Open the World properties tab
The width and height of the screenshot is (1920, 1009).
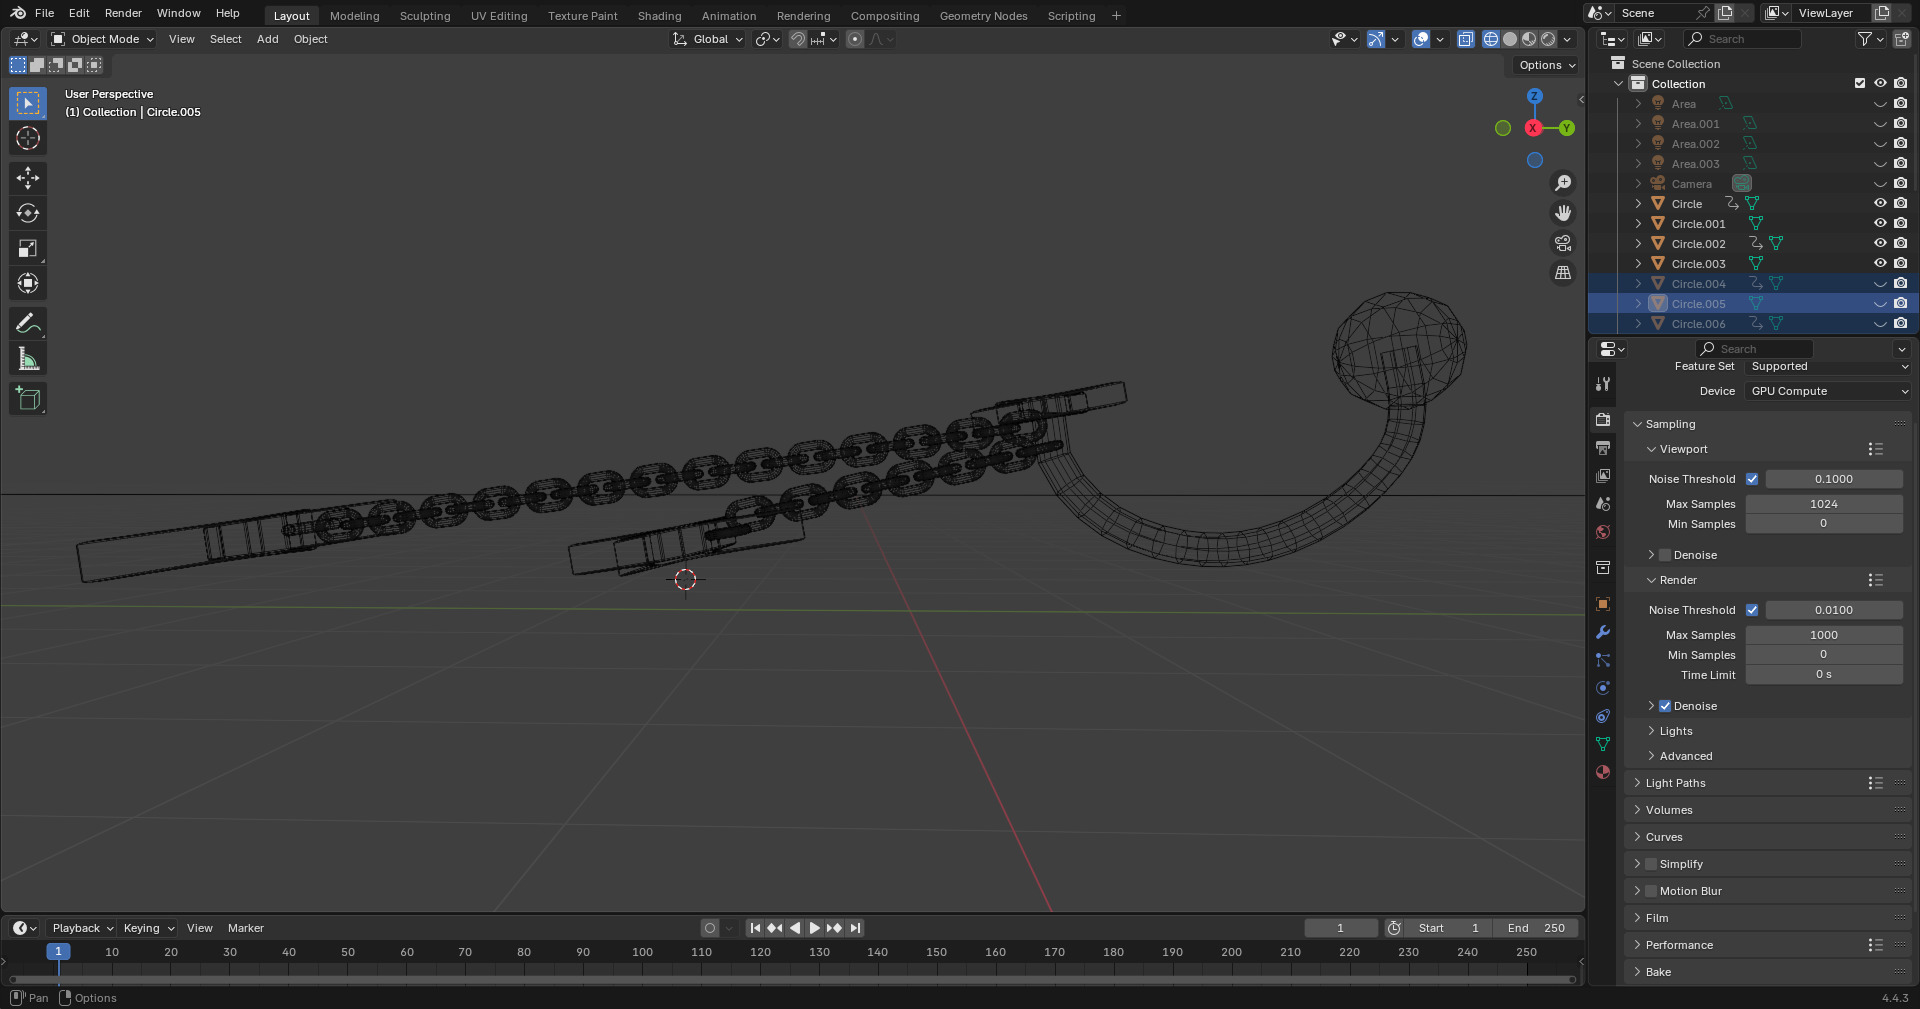tap(1603, 532)
